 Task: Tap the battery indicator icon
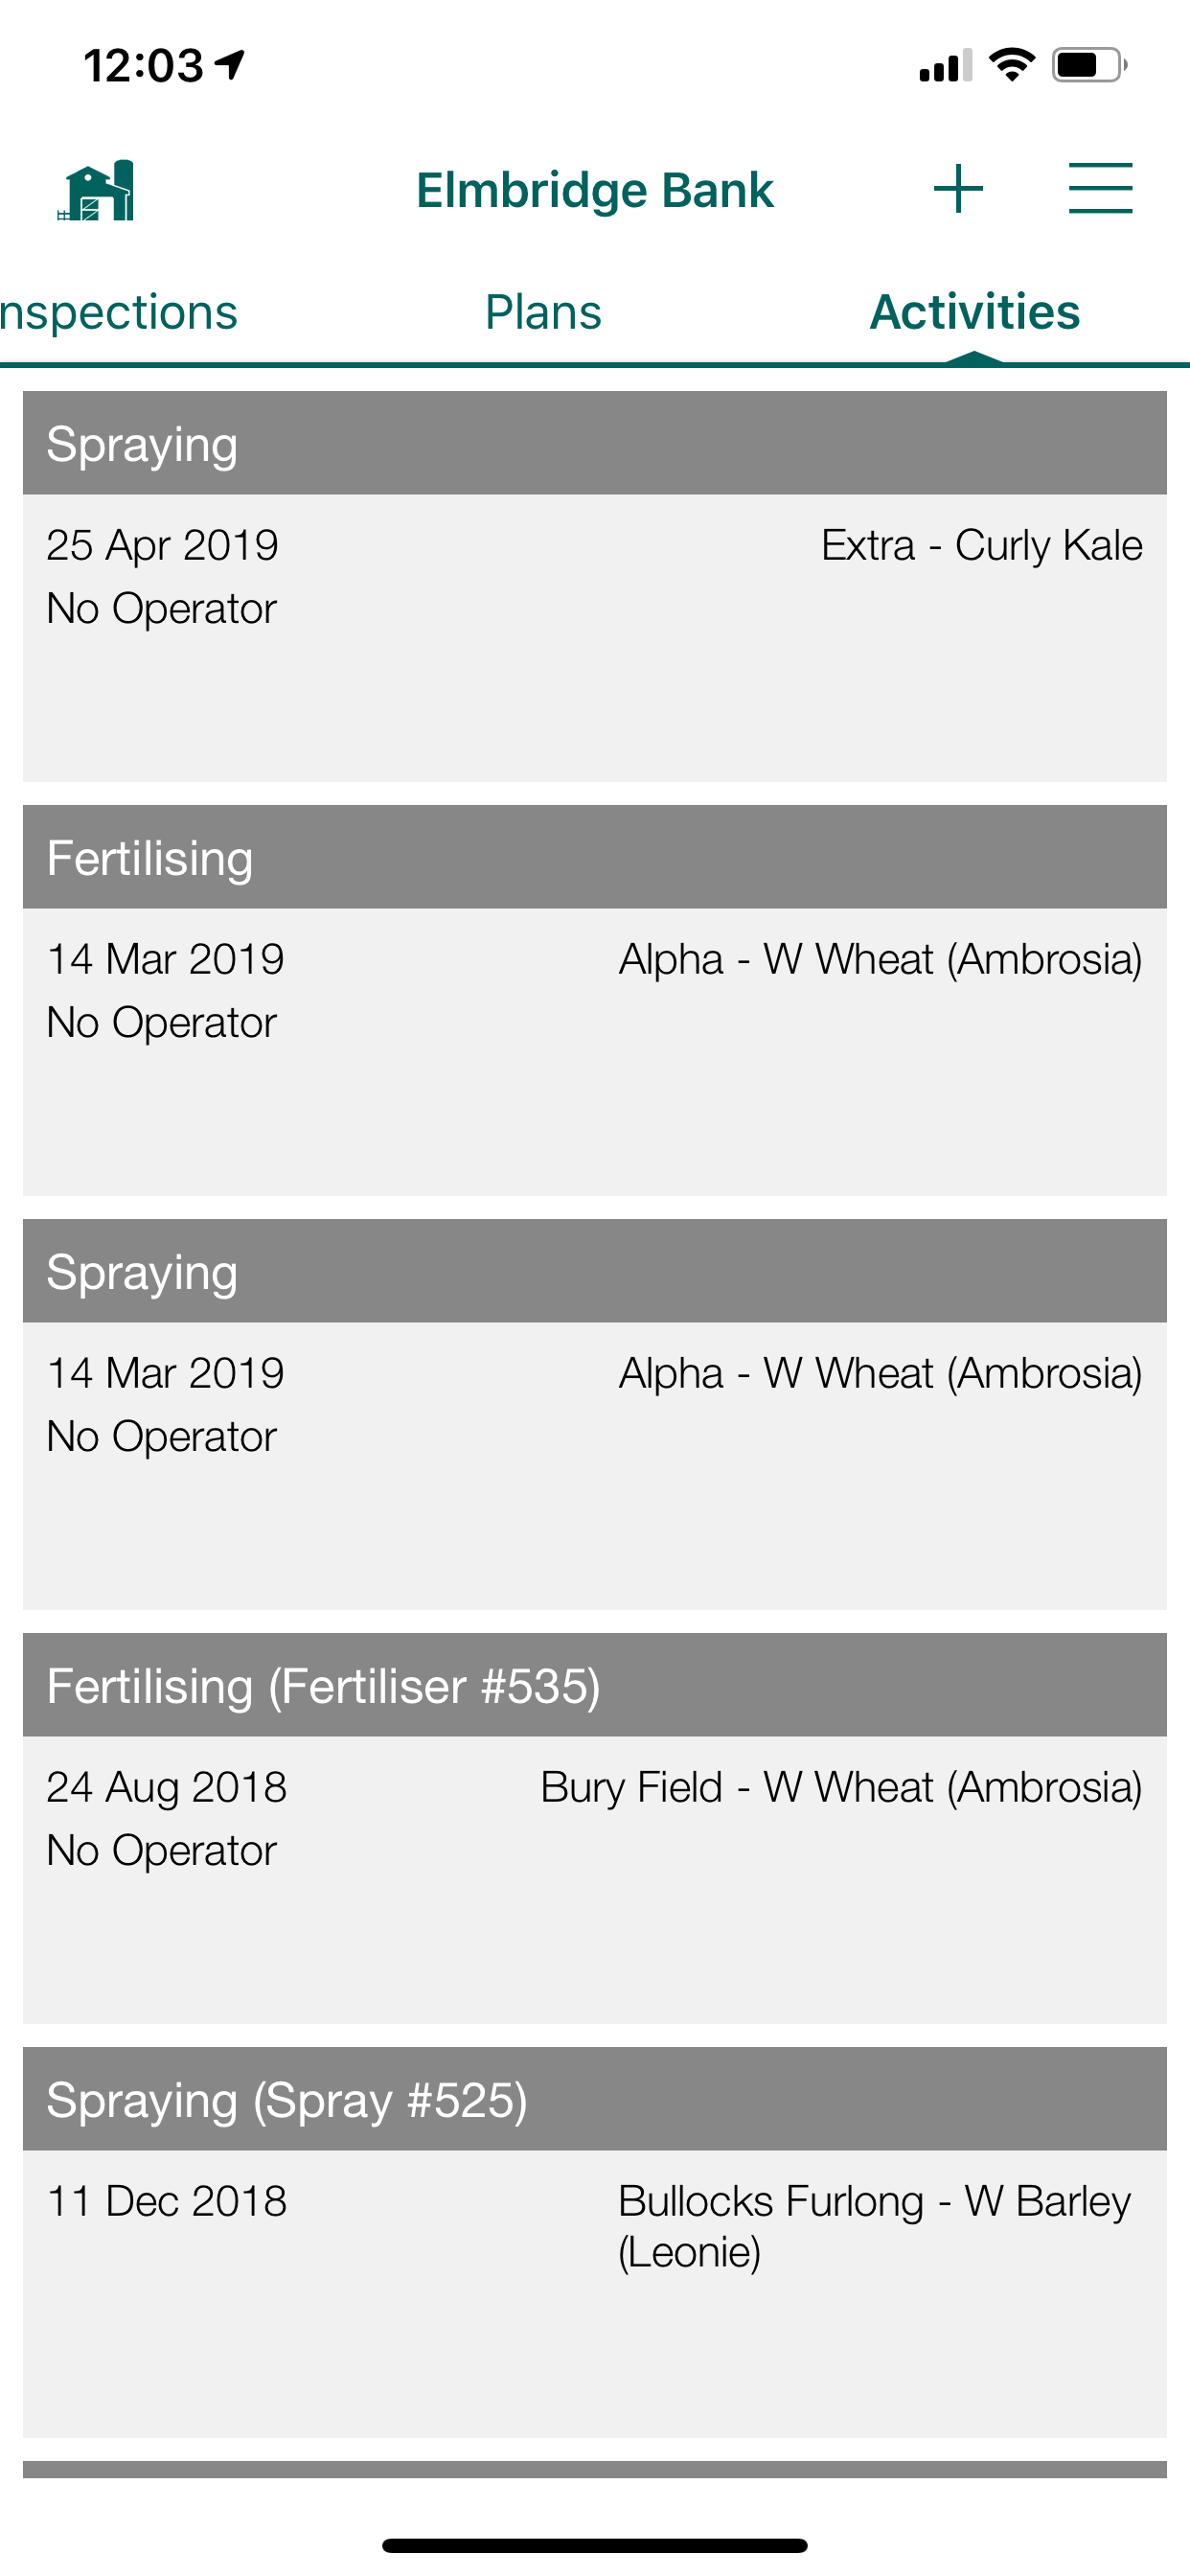coord(1089,65)
